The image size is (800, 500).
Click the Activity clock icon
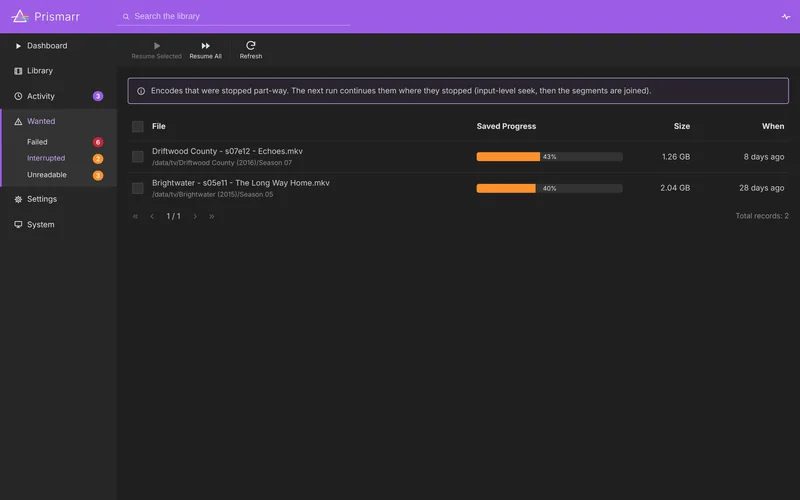(x=18, y=96)
